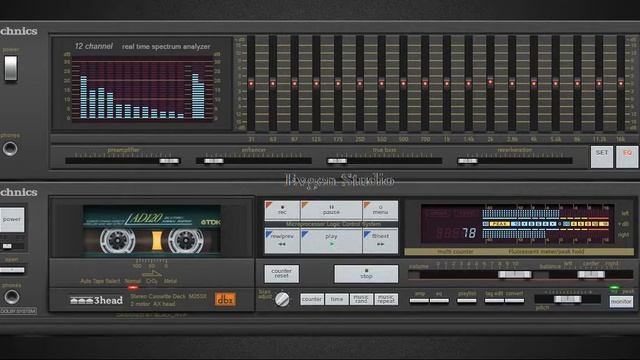The image size is (640, 360).
Task: Click the 8k equalizer band fader
Action: (x=577, y=83)
